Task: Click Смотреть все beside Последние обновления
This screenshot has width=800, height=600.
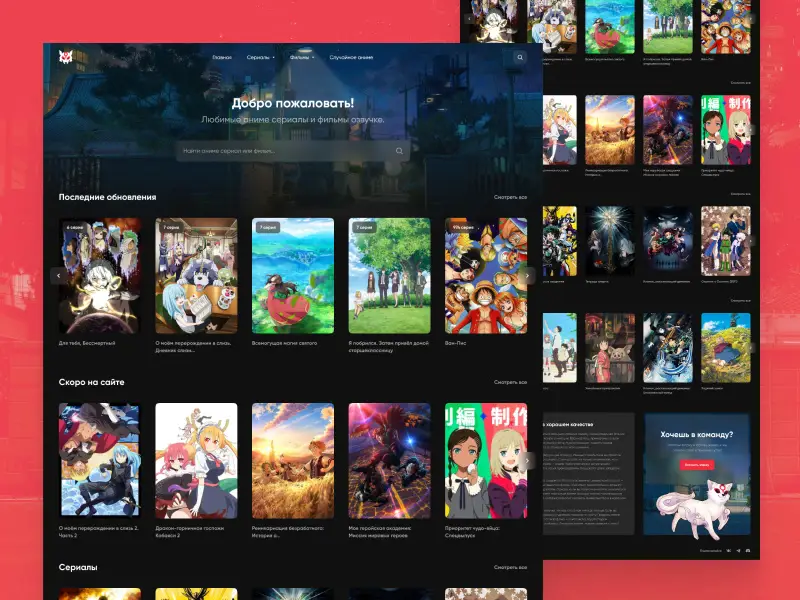Action: [x=510, y=197]
